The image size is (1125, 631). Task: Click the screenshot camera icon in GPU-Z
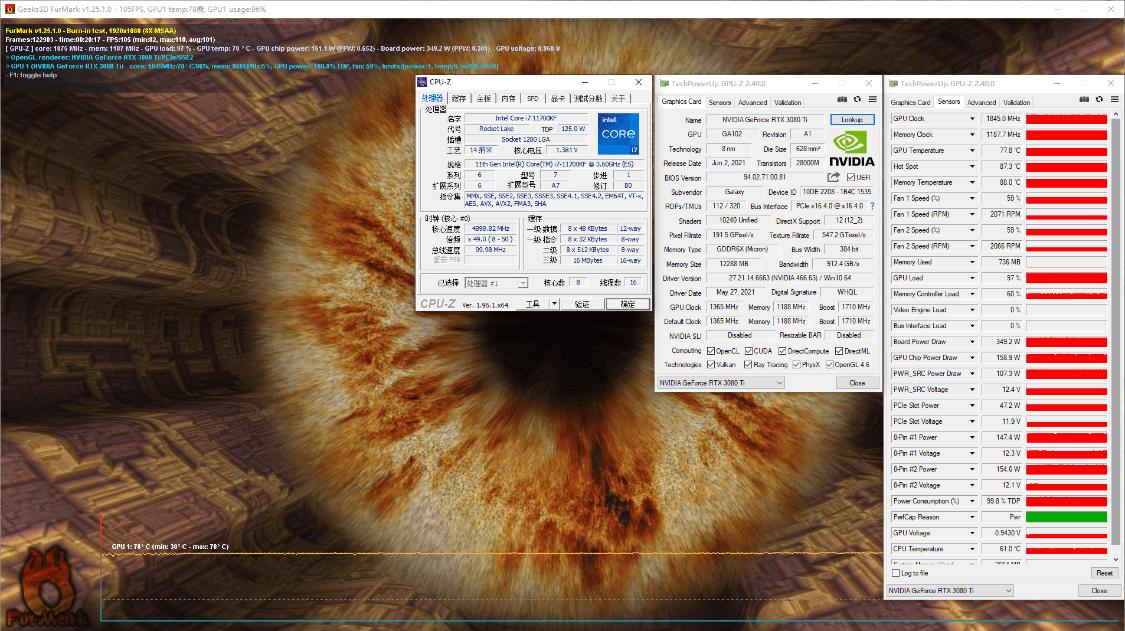[x=842, y=99]
